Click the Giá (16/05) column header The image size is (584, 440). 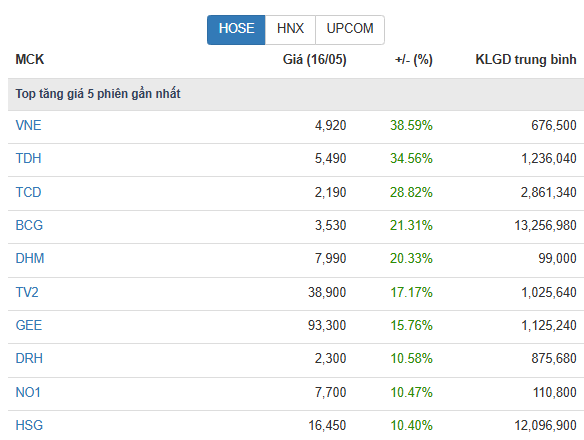315,60
